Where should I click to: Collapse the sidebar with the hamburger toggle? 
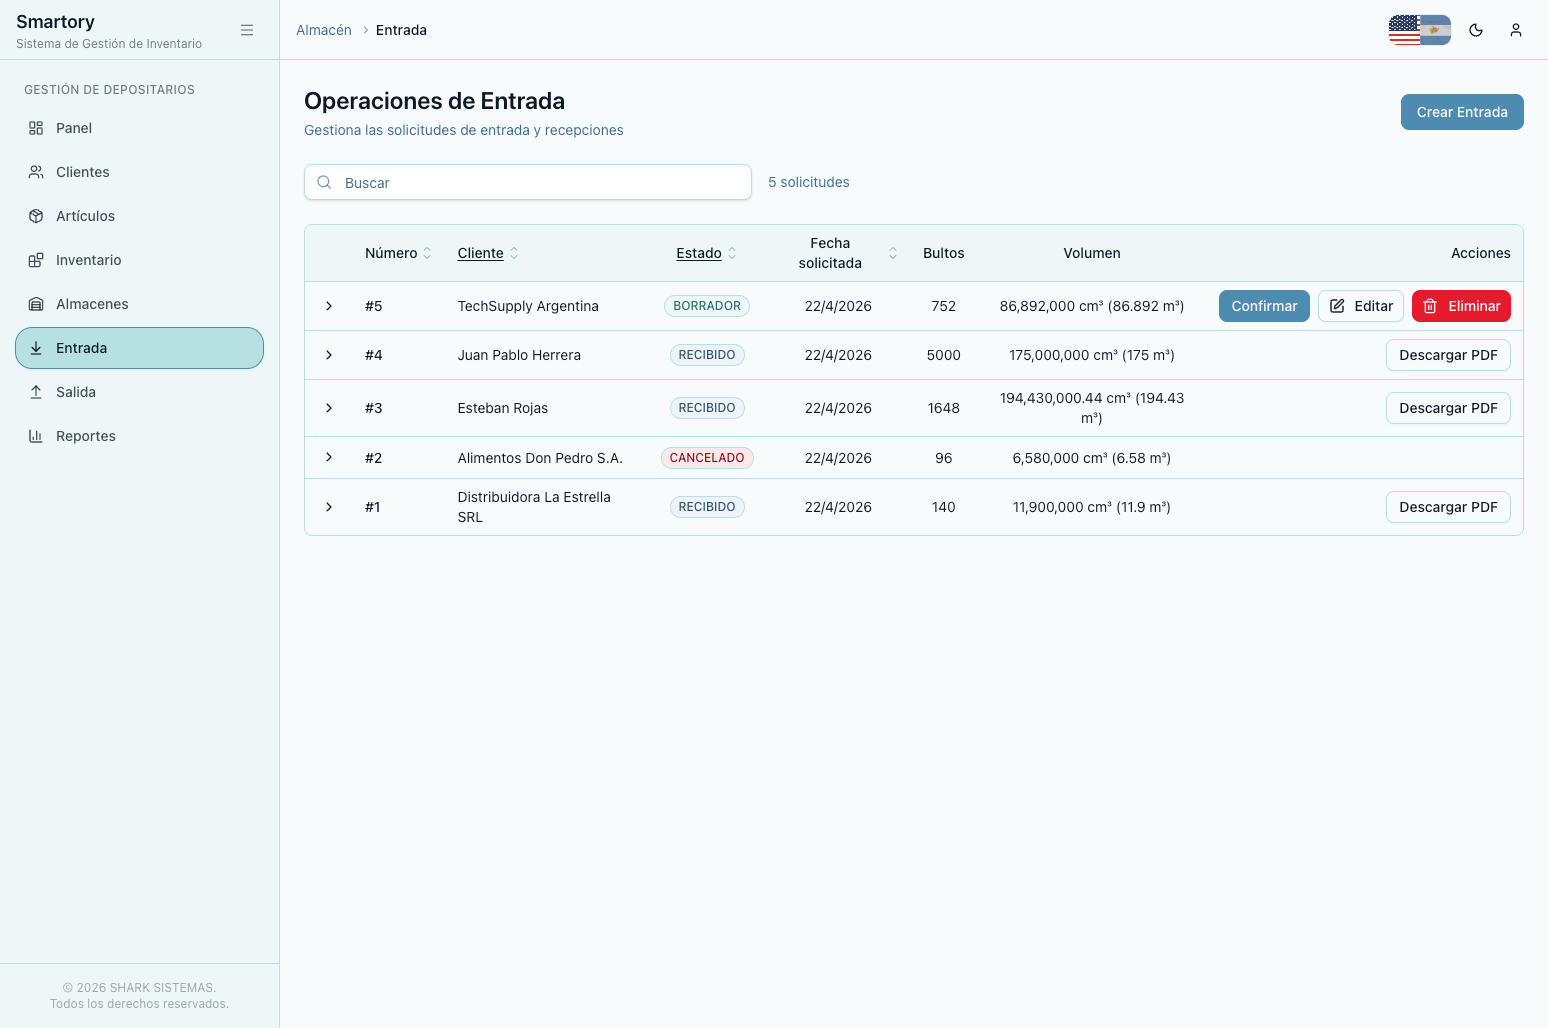click(x=247, y=30)
